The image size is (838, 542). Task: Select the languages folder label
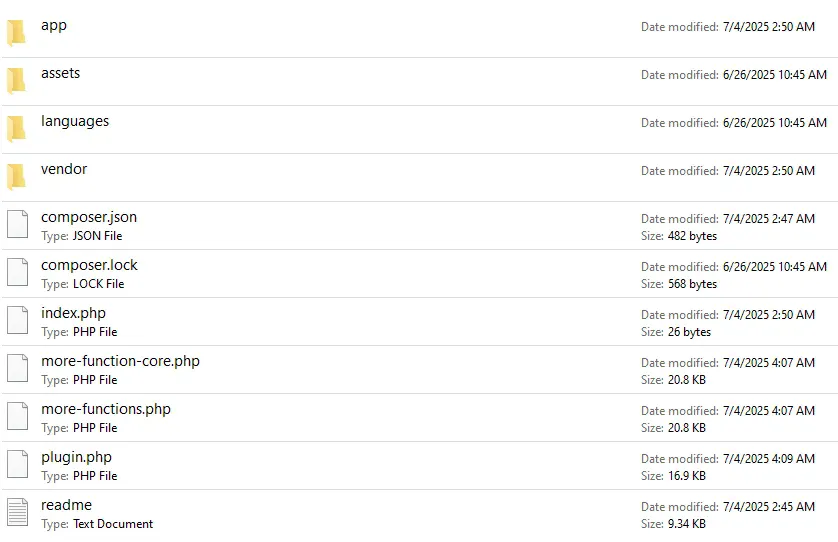coord(75,121)
